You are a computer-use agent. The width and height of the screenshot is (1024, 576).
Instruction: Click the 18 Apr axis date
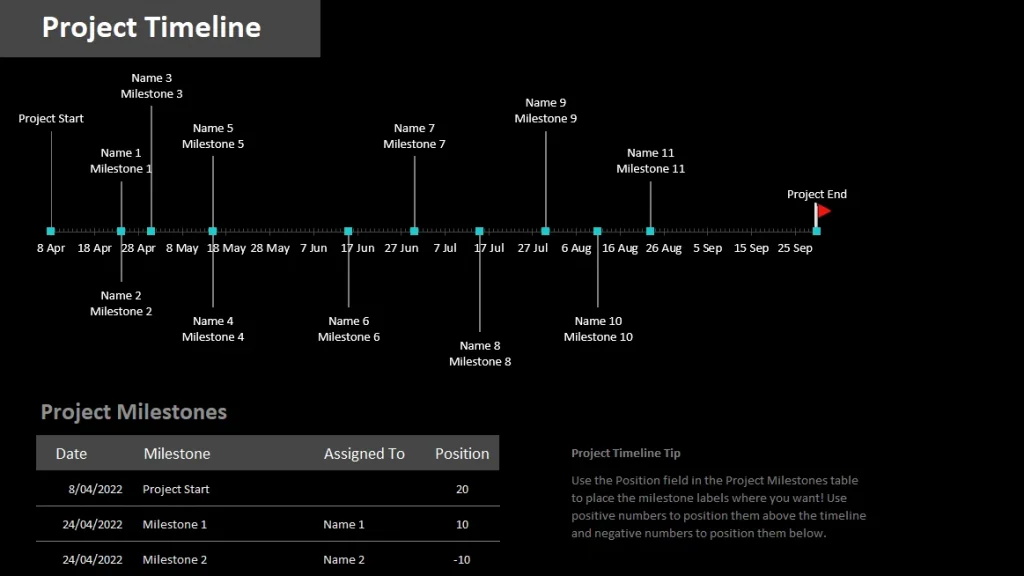95,248
